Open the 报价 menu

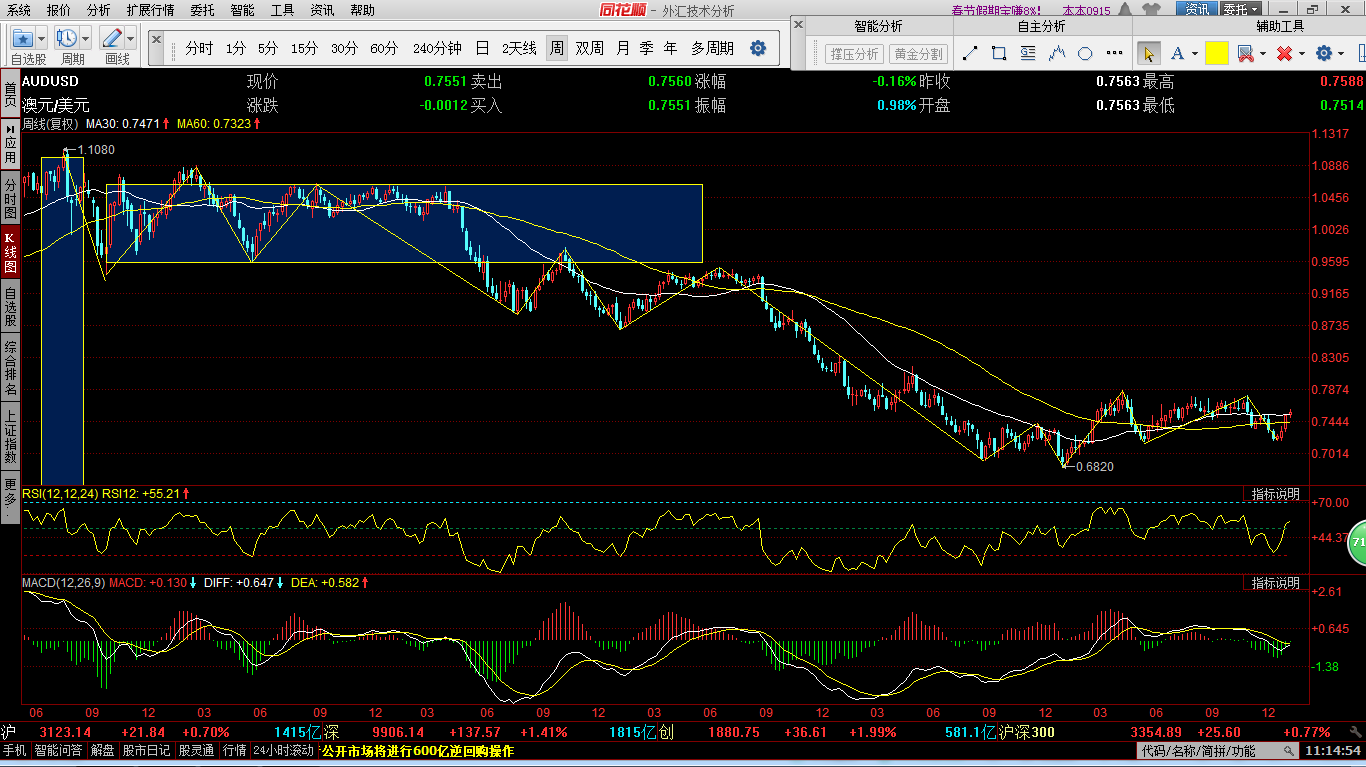[59, 10]
